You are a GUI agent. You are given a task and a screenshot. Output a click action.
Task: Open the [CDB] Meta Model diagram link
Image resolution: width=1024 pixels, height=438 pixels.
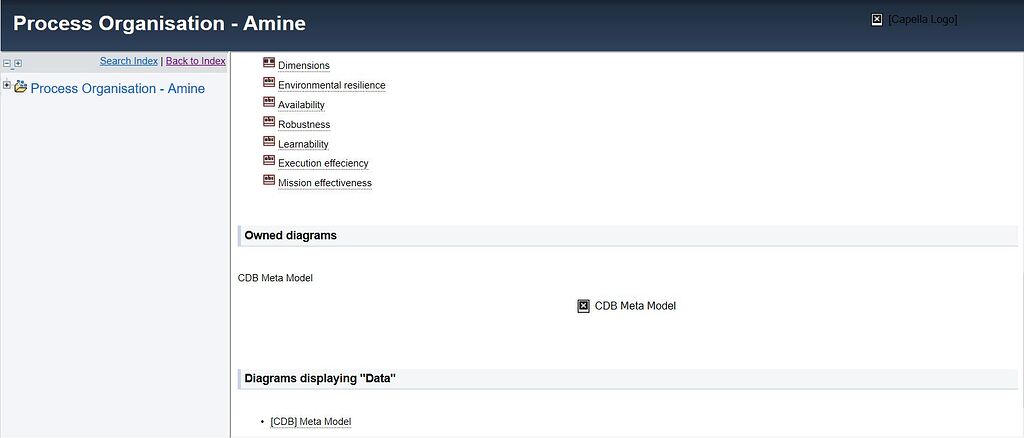(310, 422)
